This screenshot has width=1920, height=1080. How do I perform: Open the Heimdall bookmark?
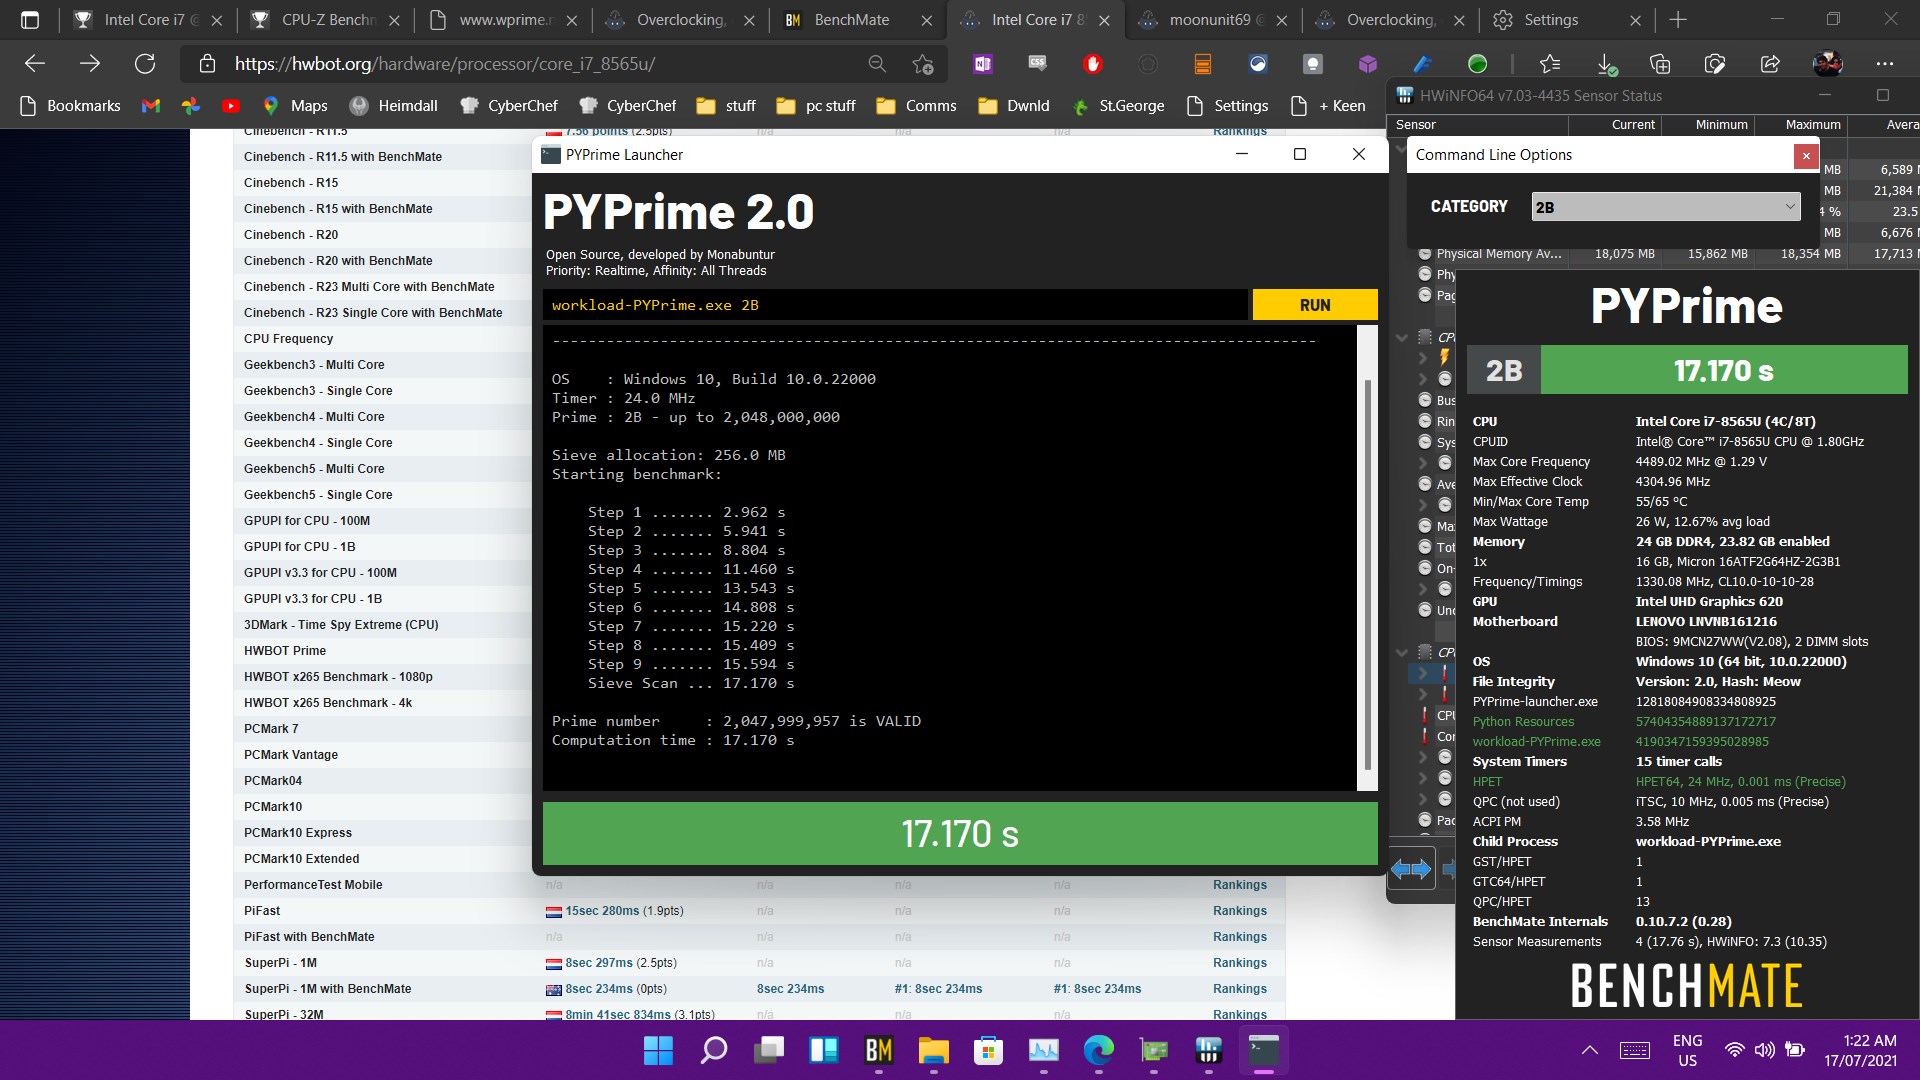coord(394,106)
